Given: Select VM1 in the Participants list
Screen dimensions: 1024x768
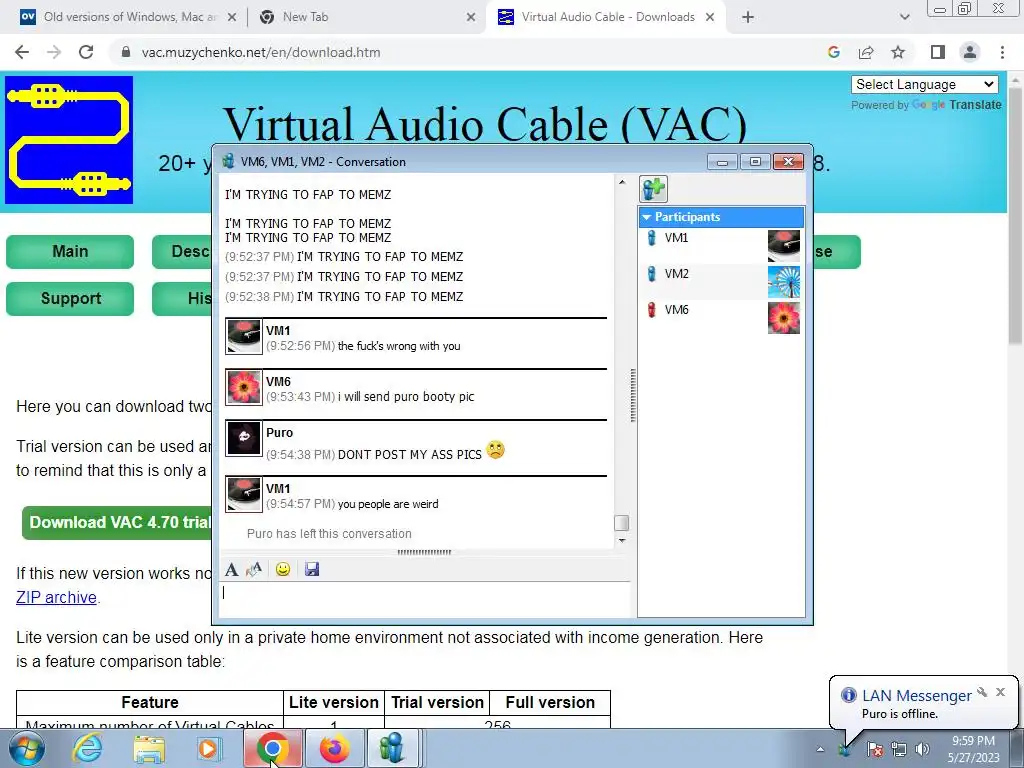Looking at the screenshot, I should pyautogui.click(x=721, y=246).
